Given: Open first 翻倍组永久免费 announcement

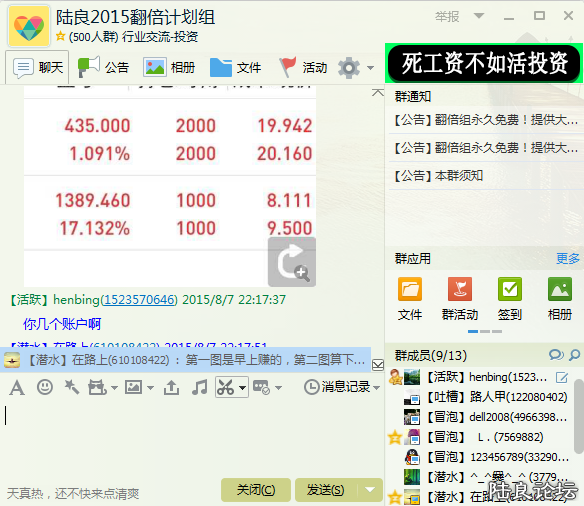Looking at the screenshot, I should point(486,120).
